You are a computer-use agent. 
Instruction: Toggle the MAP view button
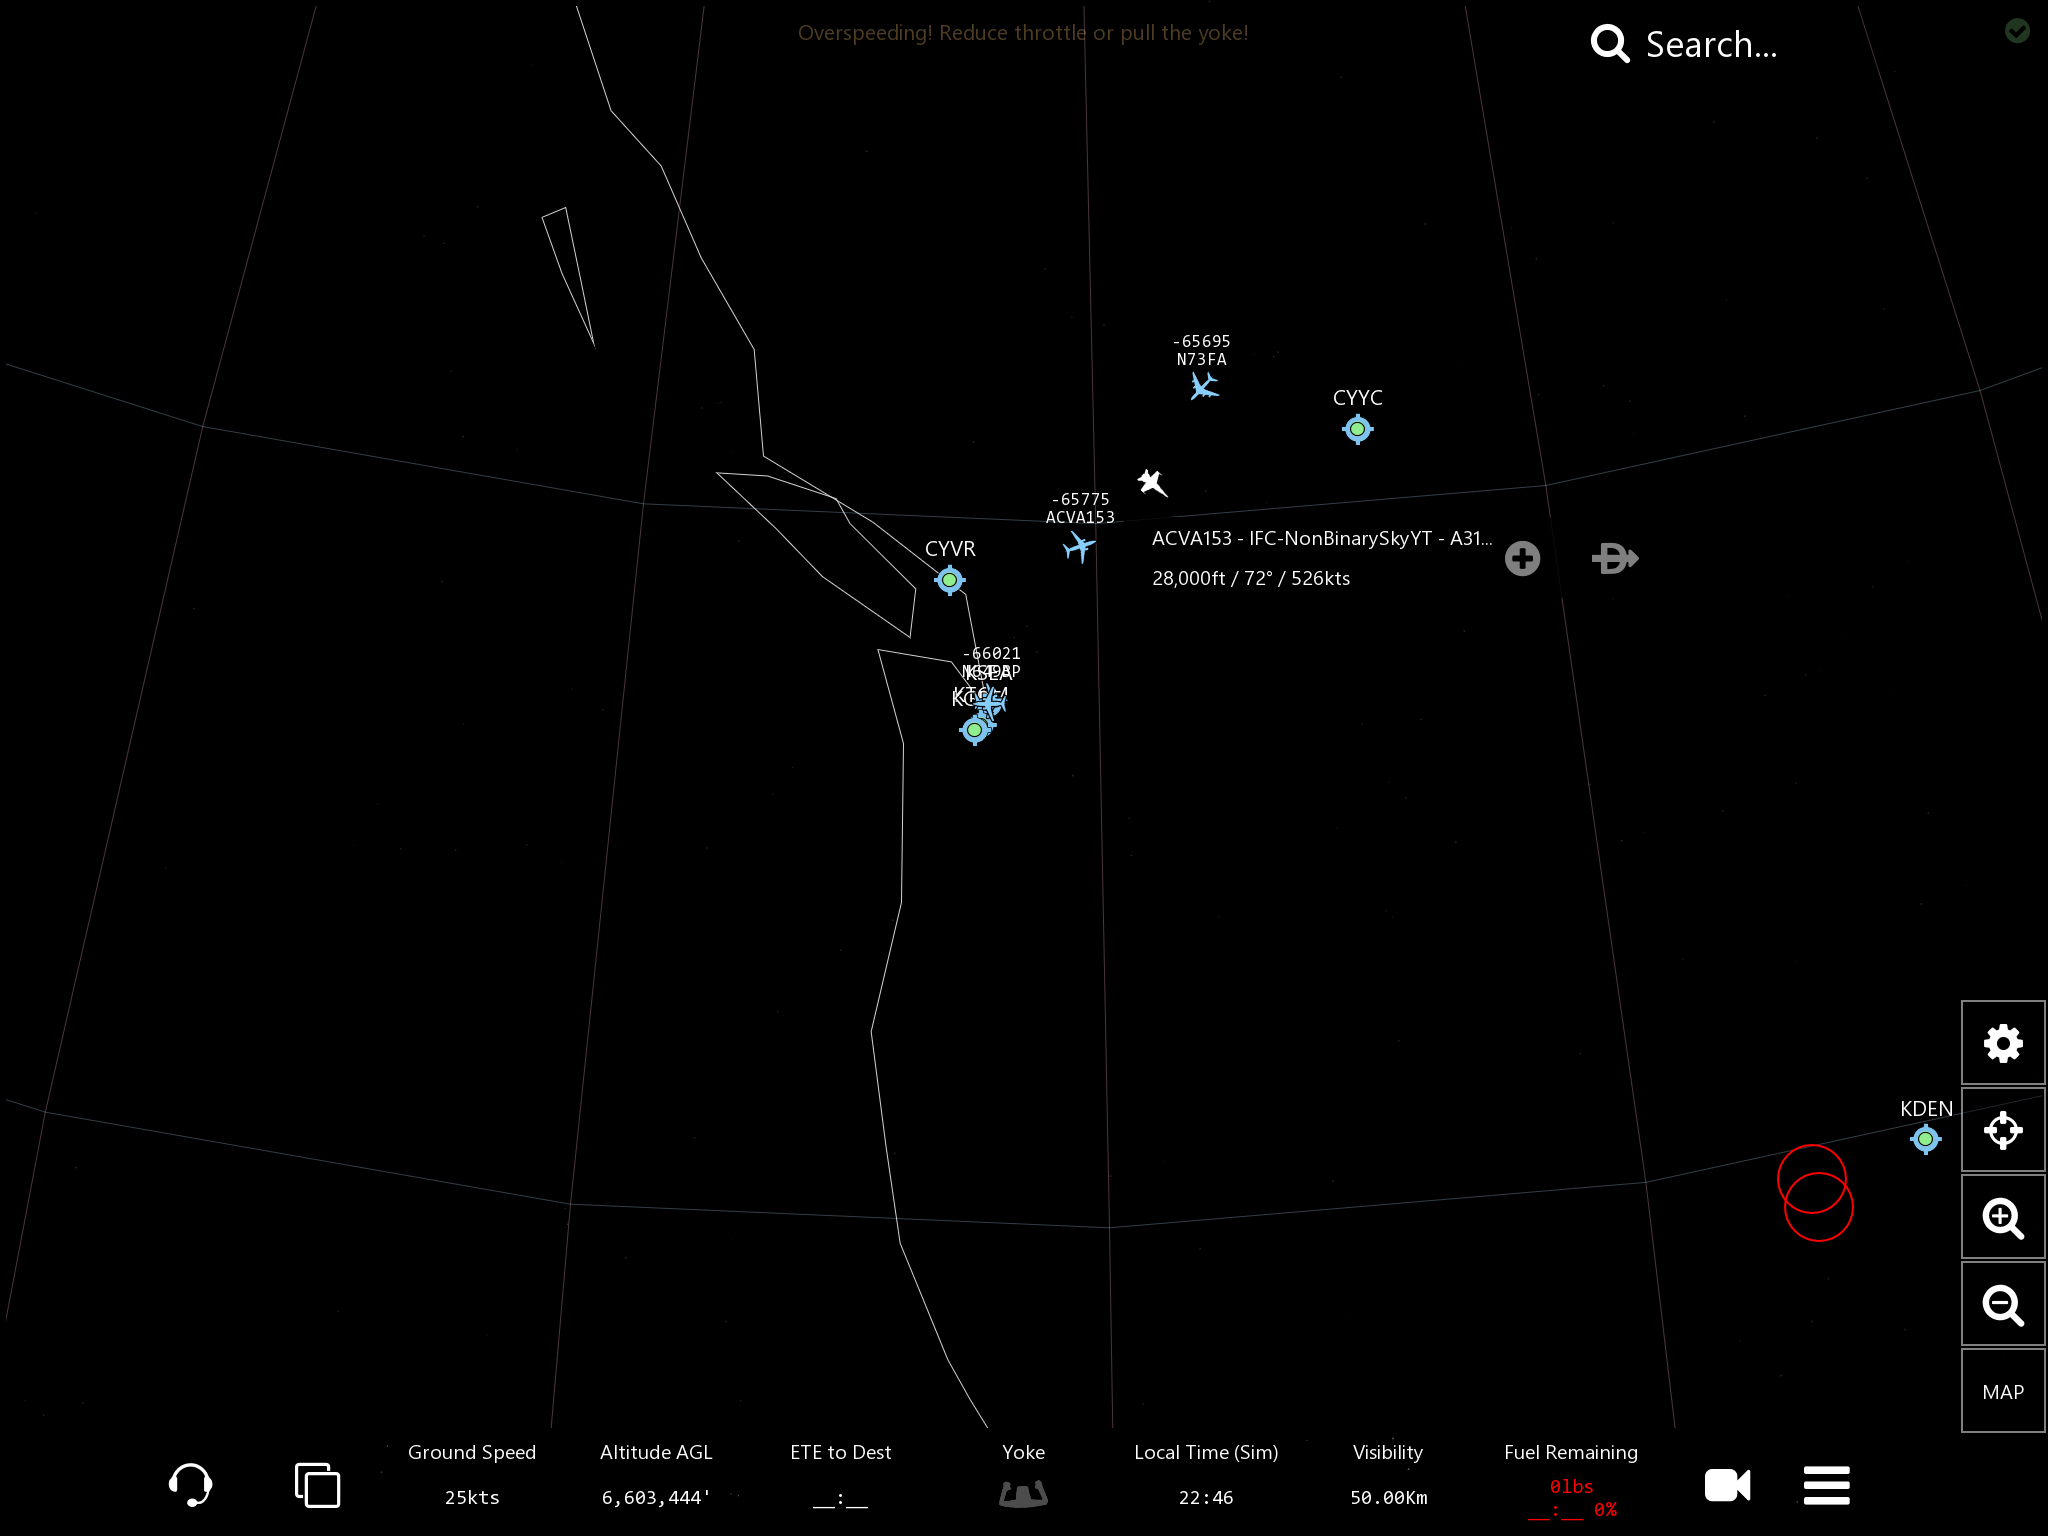(2002, 1391)
